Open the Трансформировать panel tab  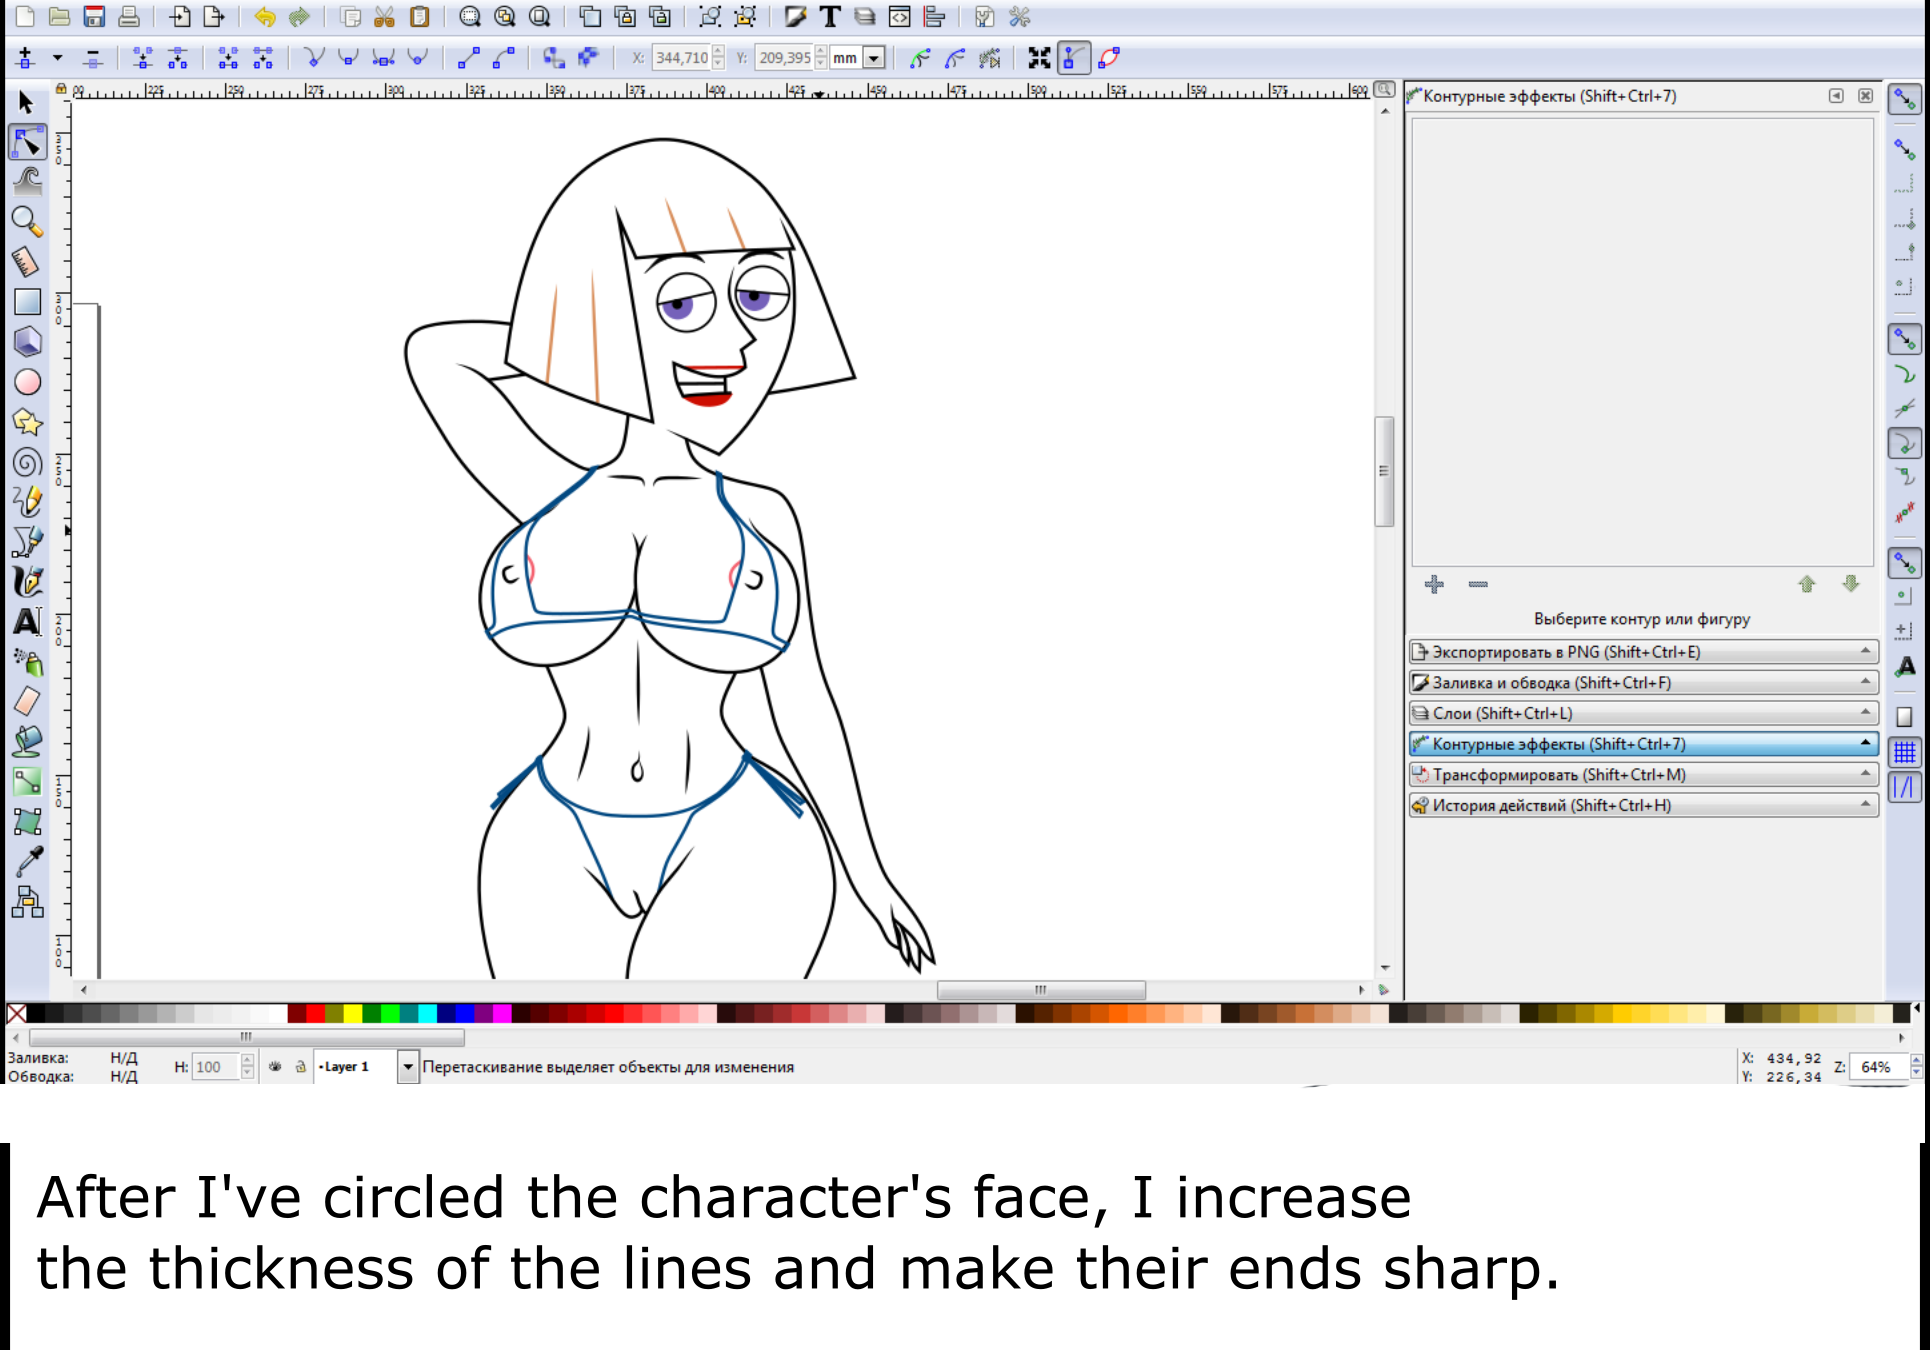click(1643, 775)
